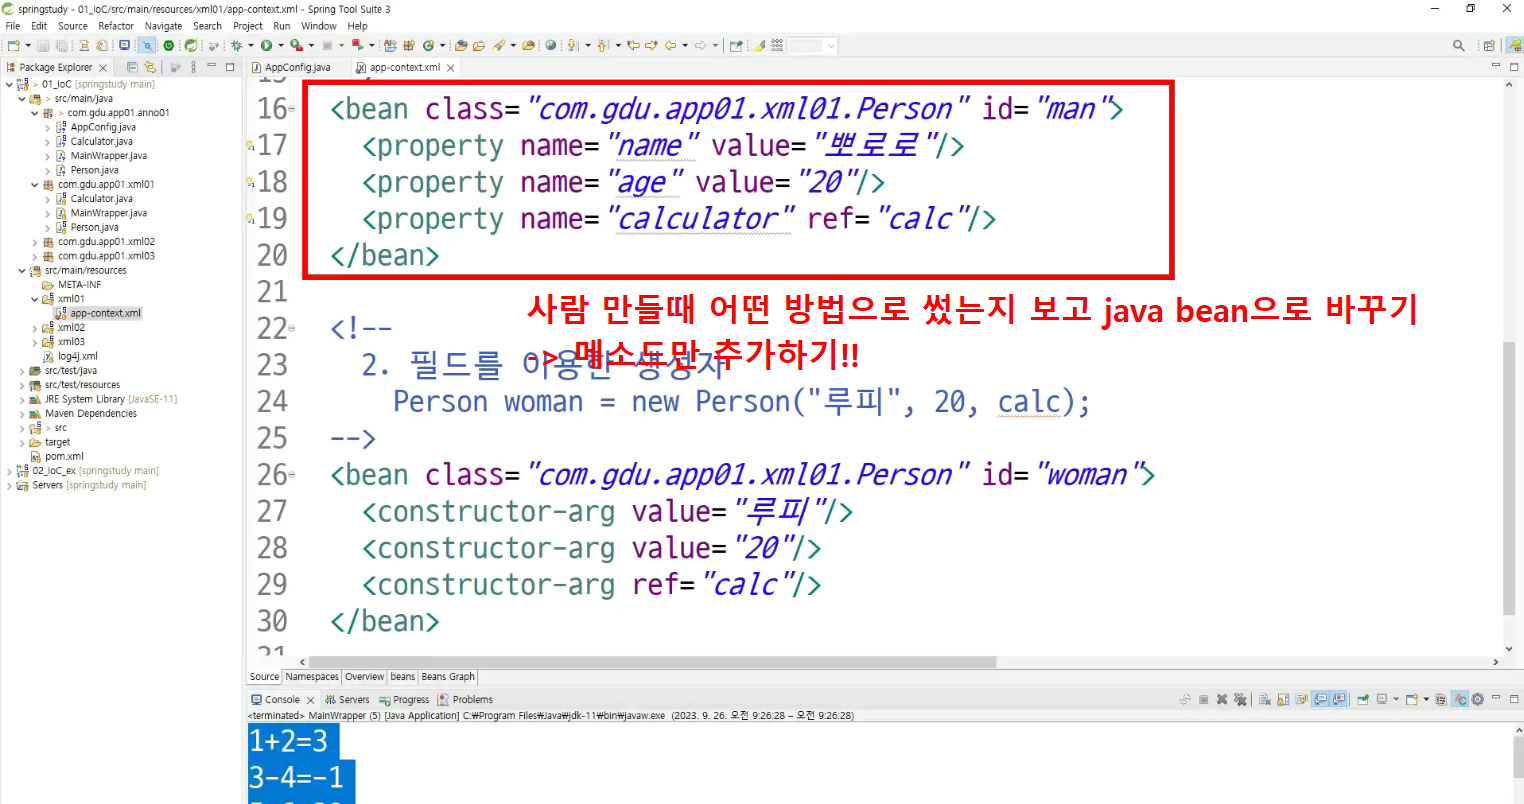1524x804 pixels.
Task: Click the Clear Console icon
Action: pos(1265,699)
